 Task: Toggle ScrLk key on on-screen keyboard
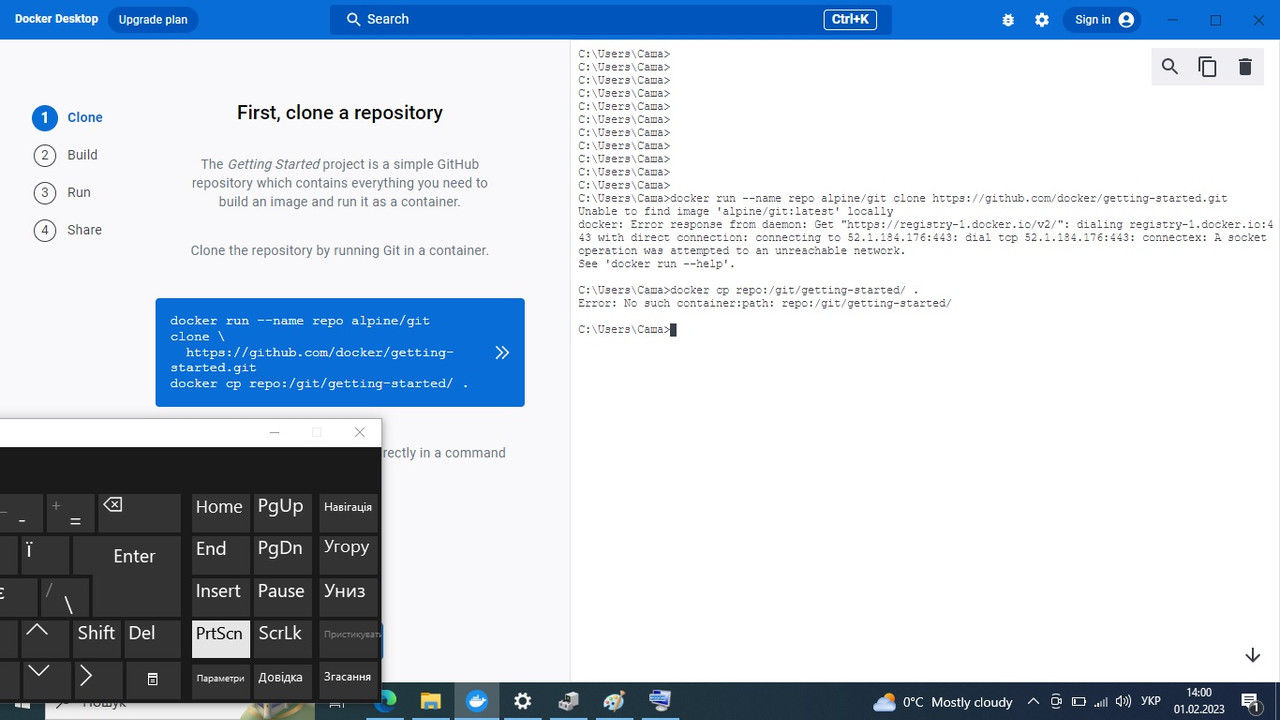[282, 639]
